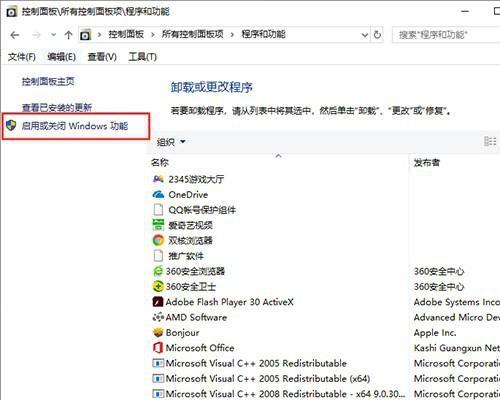
Task: Click the control panel icon in address bar
Action: tap(85, 35)
